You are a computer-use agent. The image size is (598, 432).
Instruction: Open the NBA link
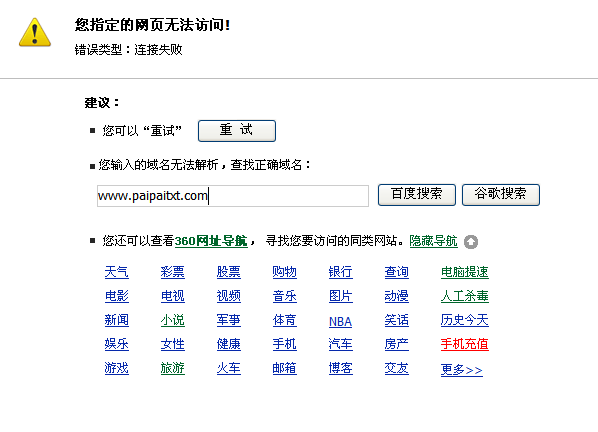pos(341,322)
